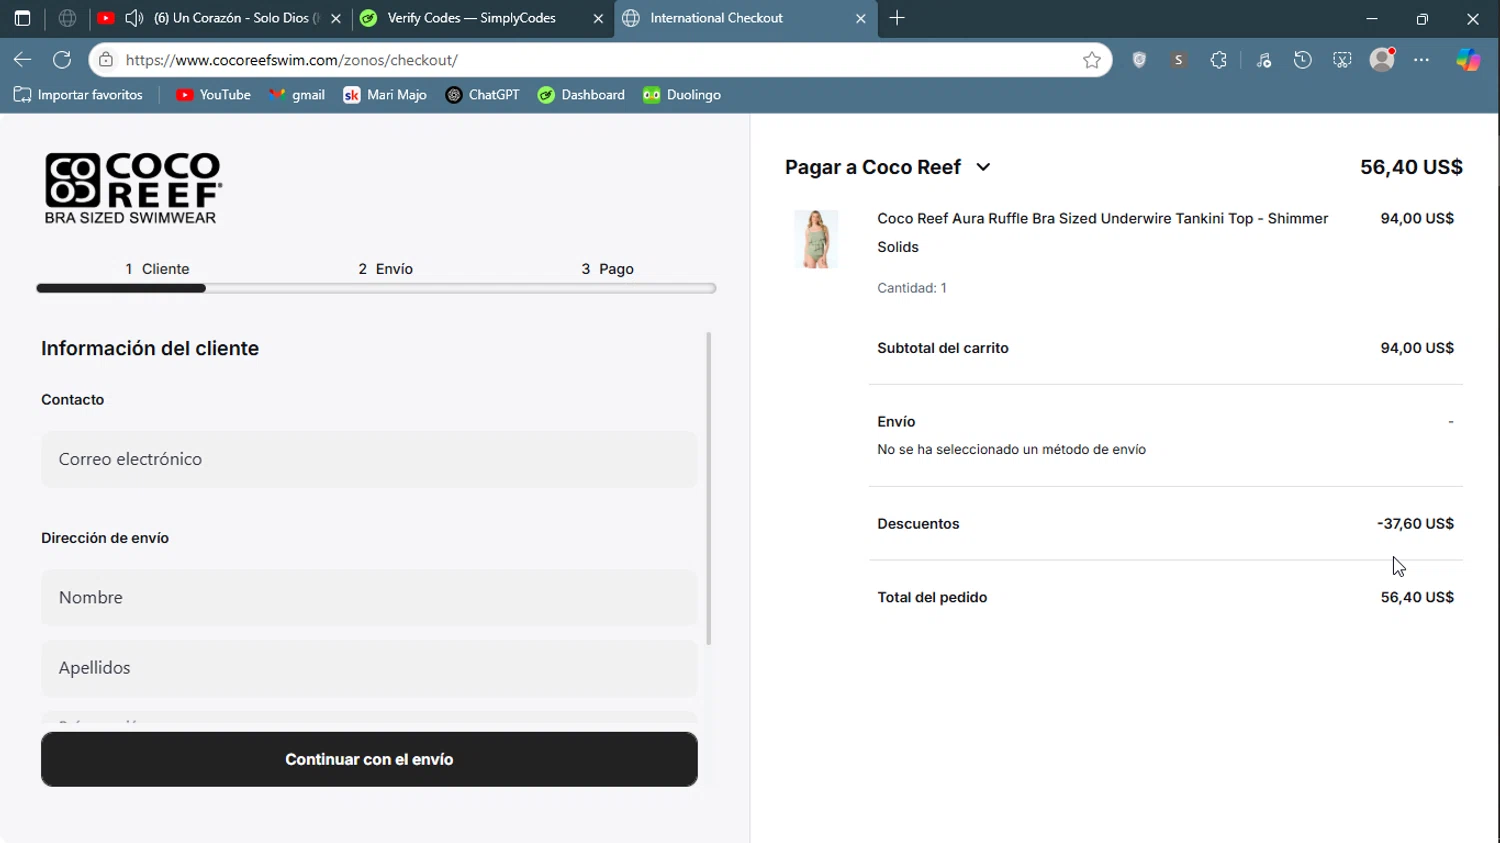Click the workspaces globe icon

click(x=67, y=18)
